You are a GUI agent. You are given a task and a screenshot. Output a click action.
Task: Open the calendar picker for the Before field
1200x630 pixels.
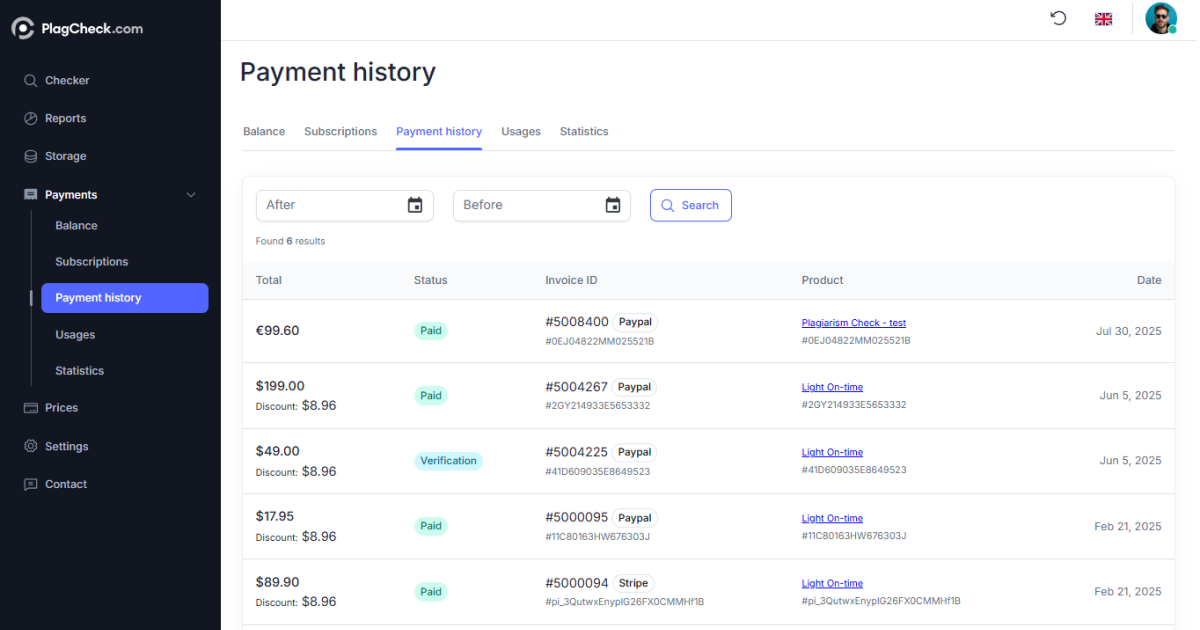click(612, 205)
